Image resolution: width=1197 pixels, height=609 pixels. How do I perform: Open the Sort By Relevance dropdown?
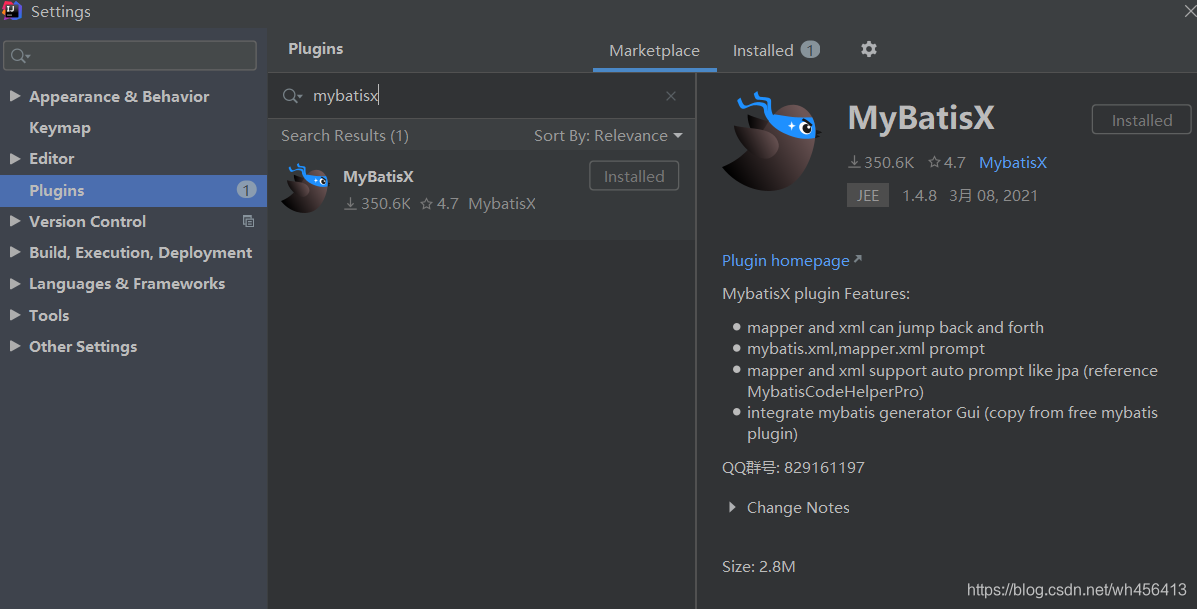click(608, 136)
